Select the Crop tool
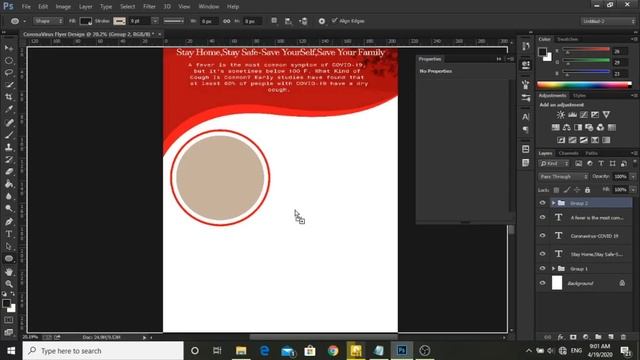 pyautogui.click(x=9, y=97)
